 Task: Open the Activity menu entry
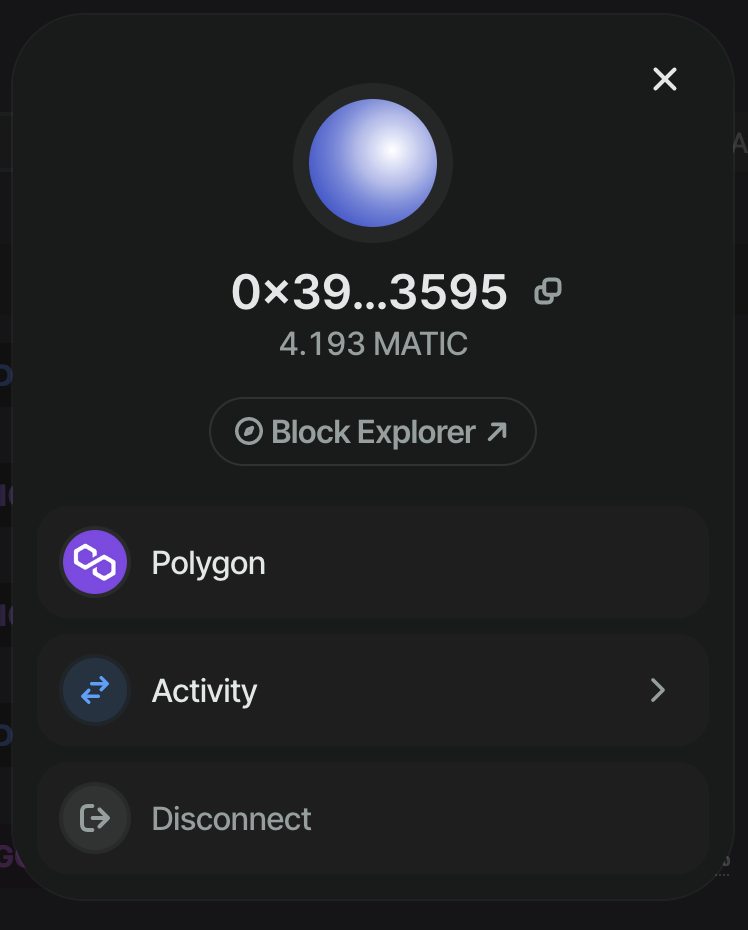point(204,690)
